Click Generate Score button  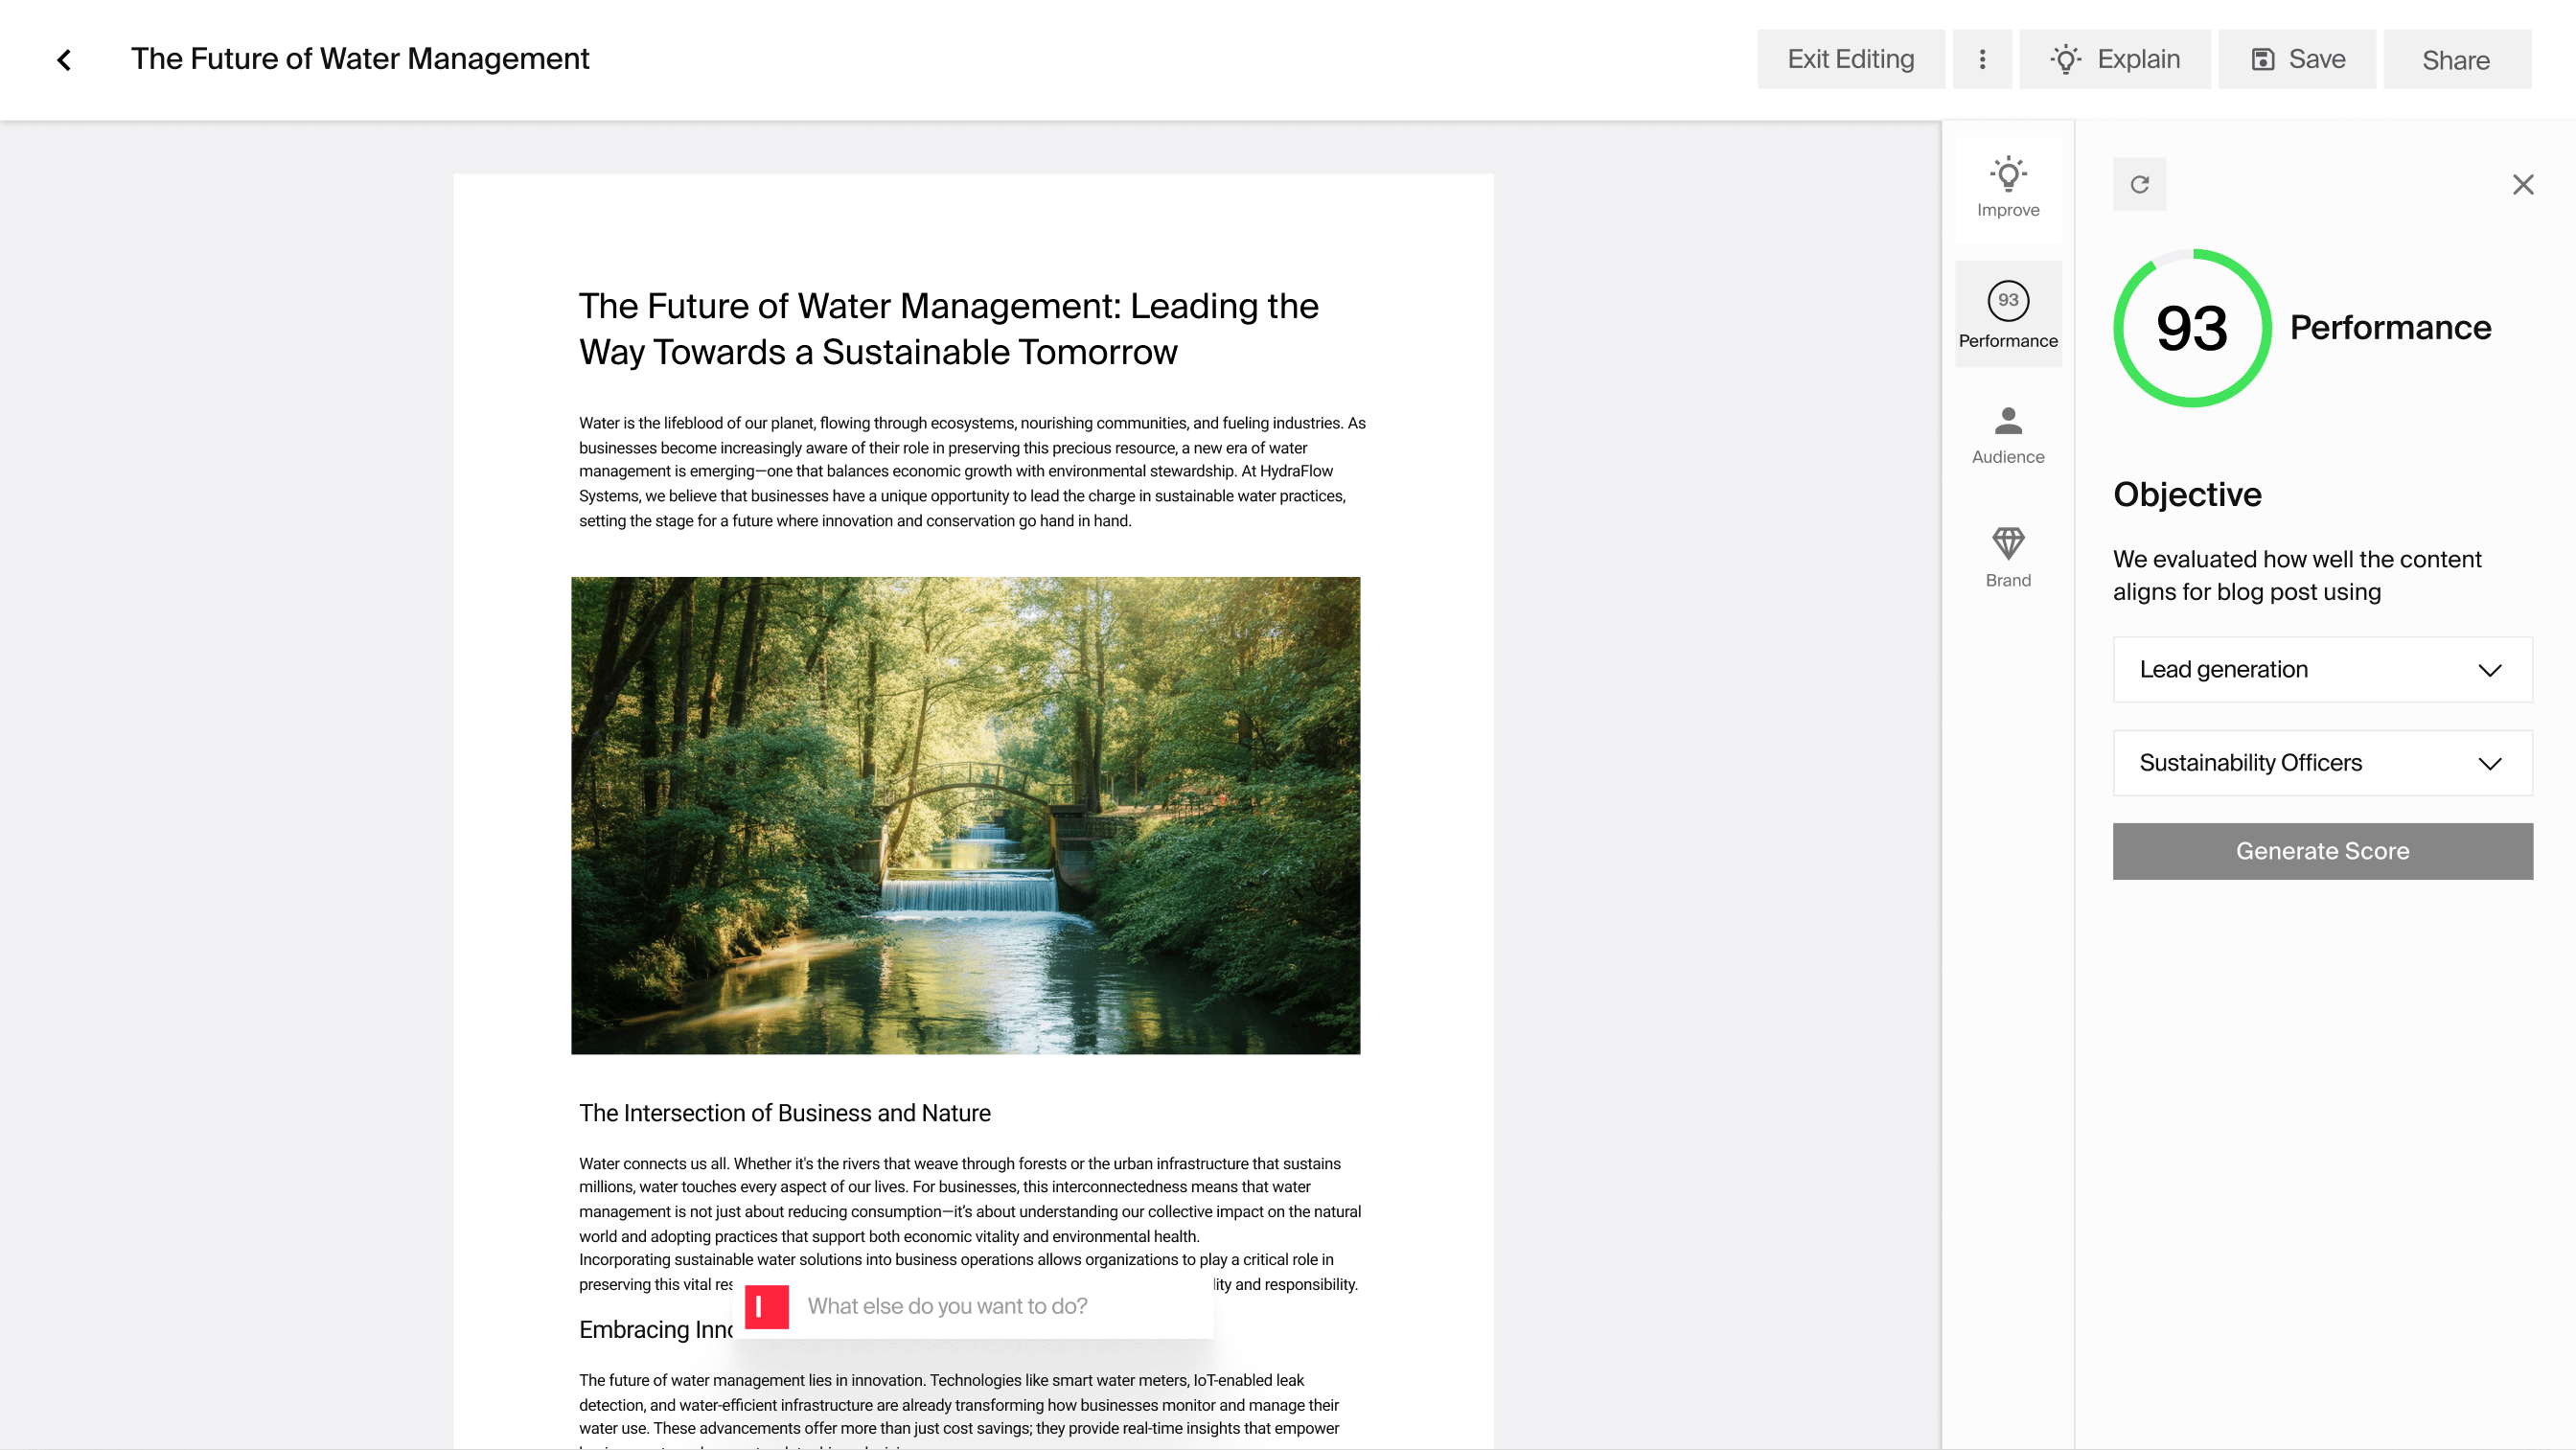[2323, 851]
